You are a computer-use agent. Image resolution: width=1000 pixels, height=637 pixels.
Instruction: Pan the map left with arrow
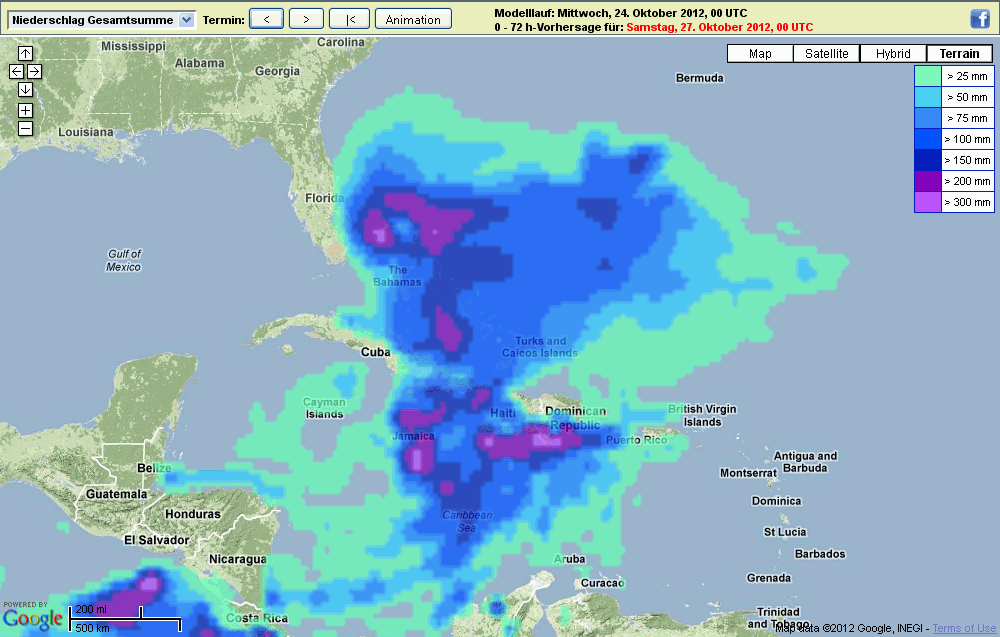[x=16, y=71]
